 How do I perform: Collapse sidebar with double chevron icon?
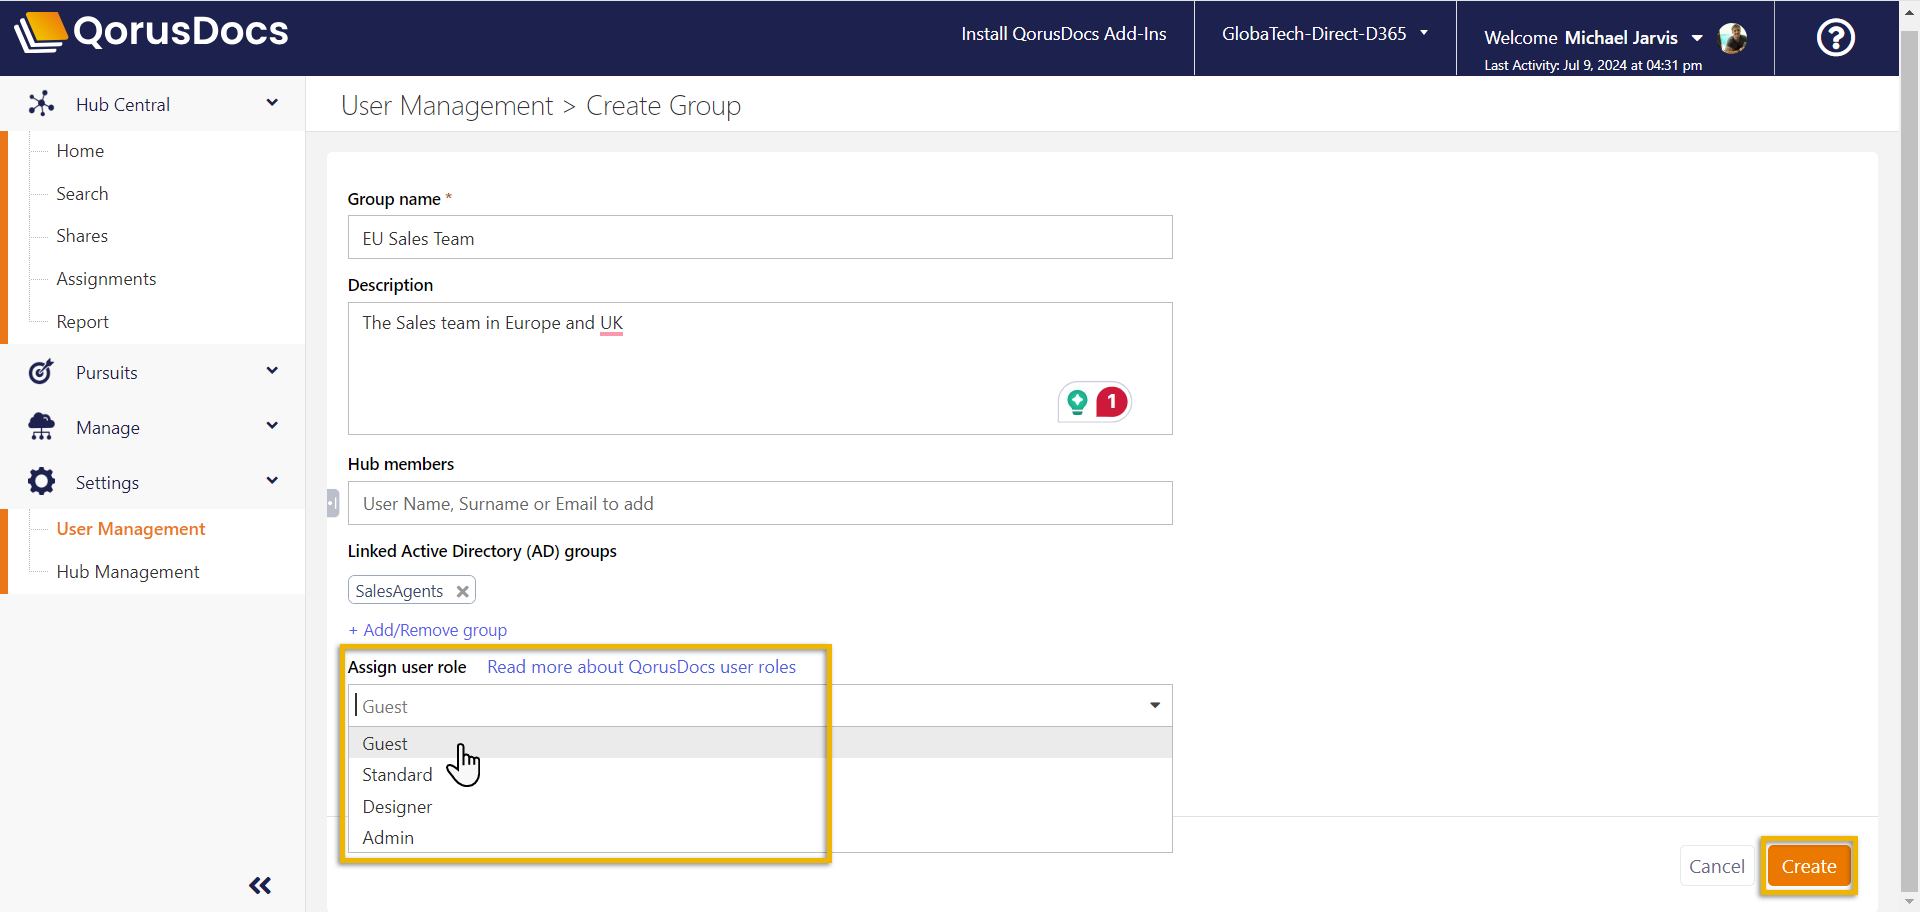pyautogui.click(x=260, y=885)
